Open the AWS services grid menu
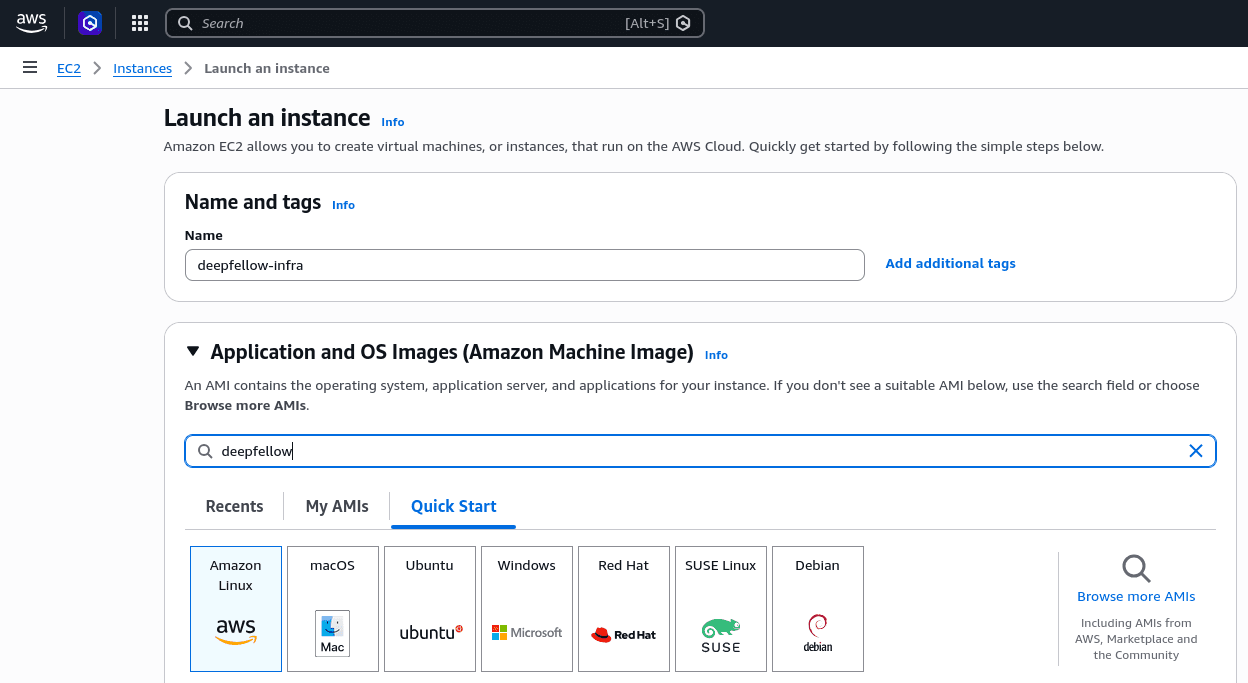This screenshot has width=1248, height=683. [x=140, y=22]
